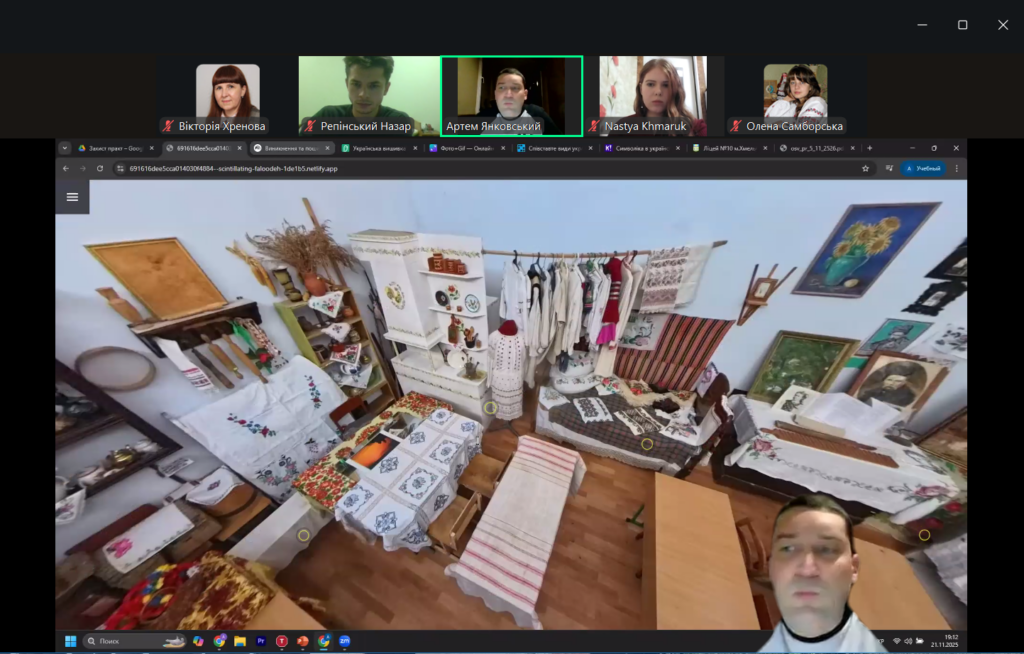
Task: Open PowerPoint from the taskbar
Action: click(302, 641)
